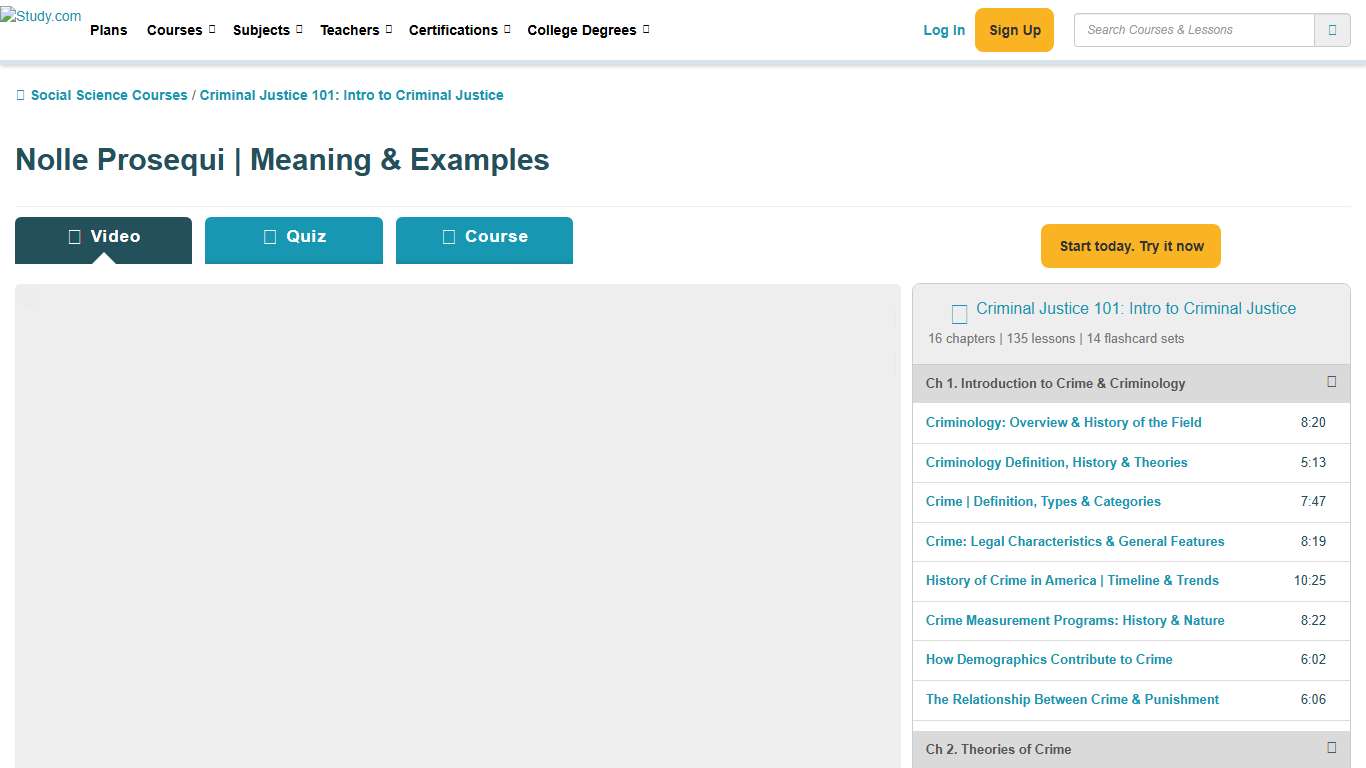The height and width of the screenshot is (768, 1366).
Task: Expand the College Degrees menu
Action: tap(588, 30)
